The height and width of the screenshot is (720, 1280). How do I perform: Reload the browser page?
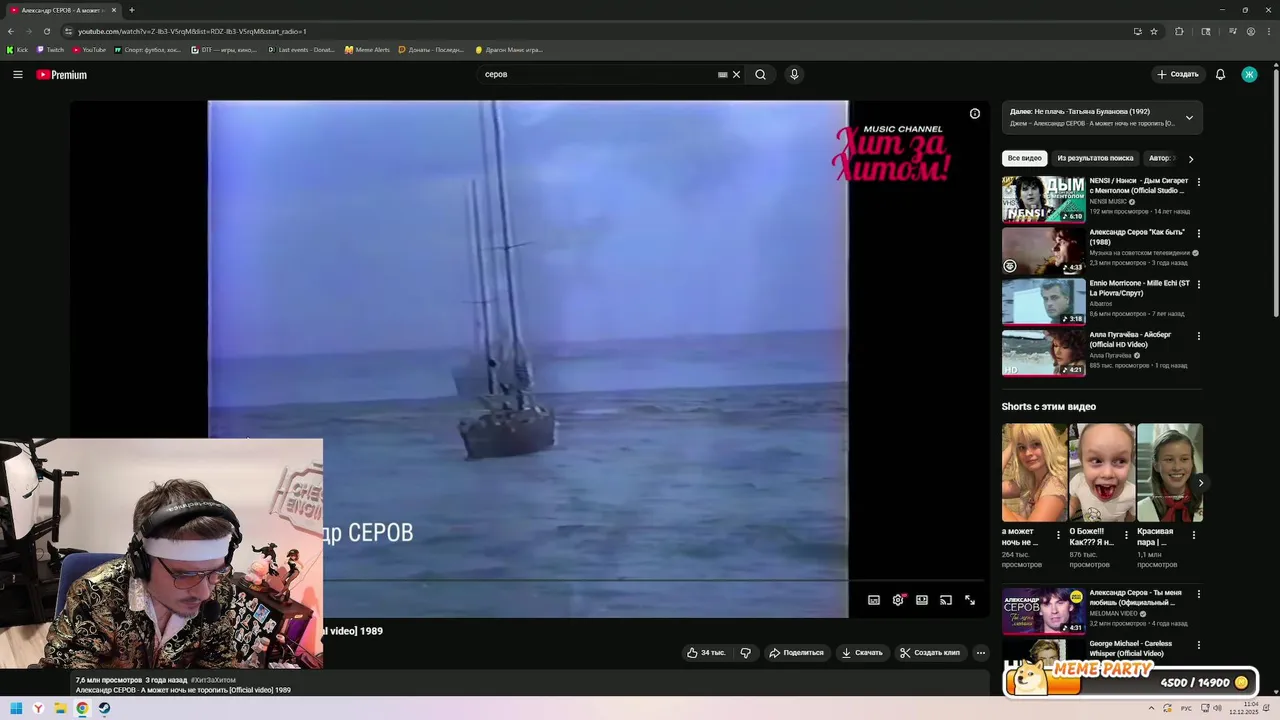[x=46, y=31]
